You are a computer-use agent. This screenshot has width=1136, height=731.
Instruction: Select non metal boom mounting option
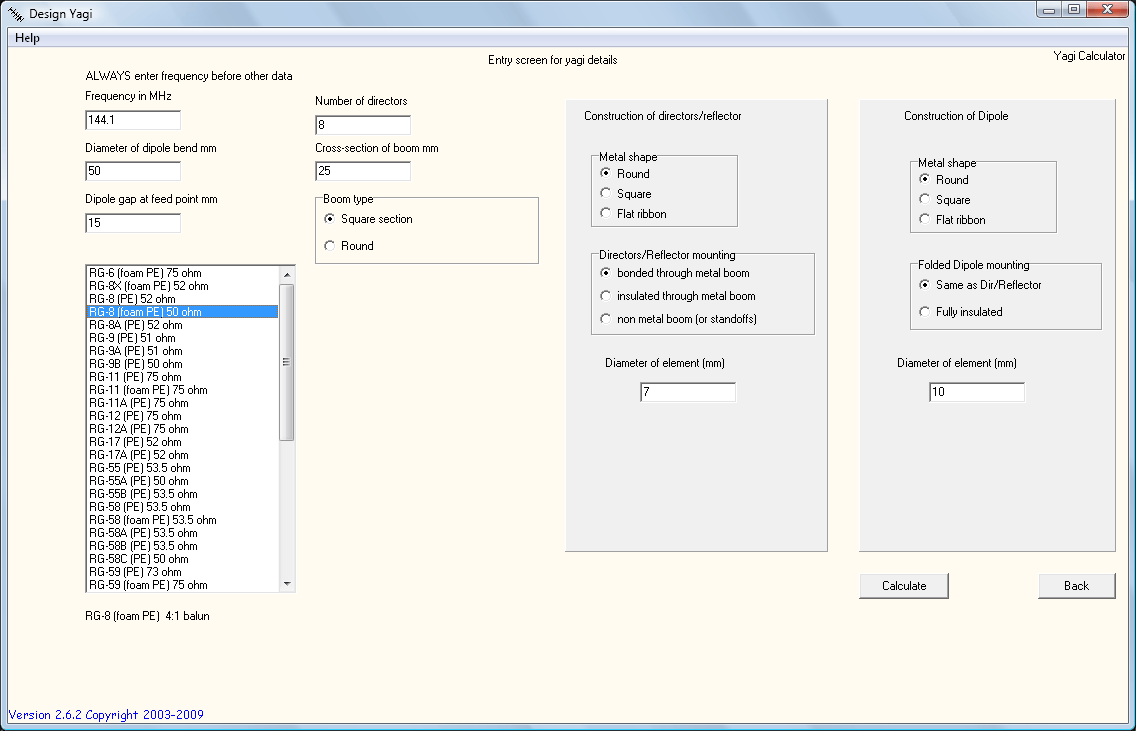[605, 319]
